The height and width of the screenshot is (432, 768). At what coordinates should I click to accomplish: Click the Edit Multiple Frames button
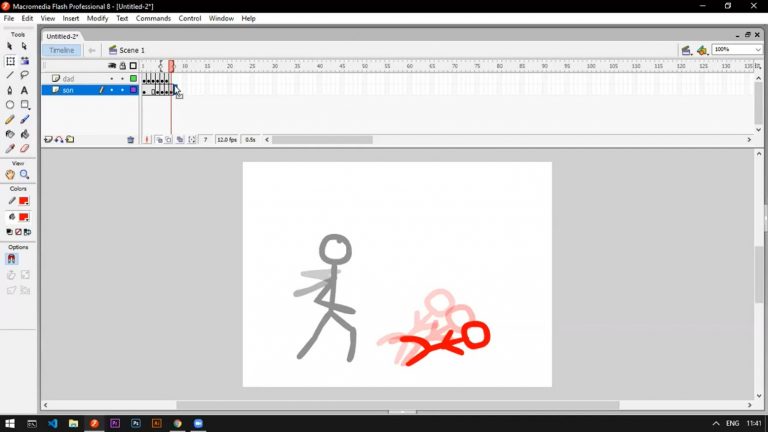tap(180, 140)
